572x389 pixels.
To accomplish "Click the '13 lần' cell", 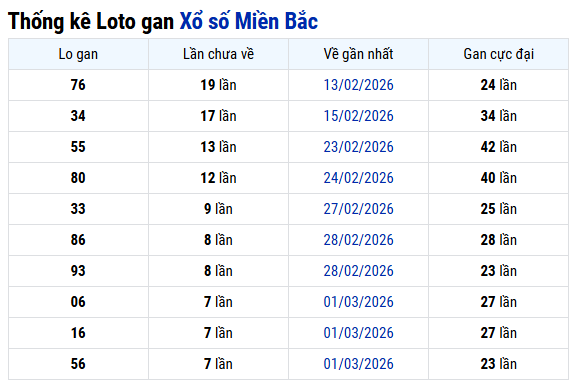I will point(219,147).
